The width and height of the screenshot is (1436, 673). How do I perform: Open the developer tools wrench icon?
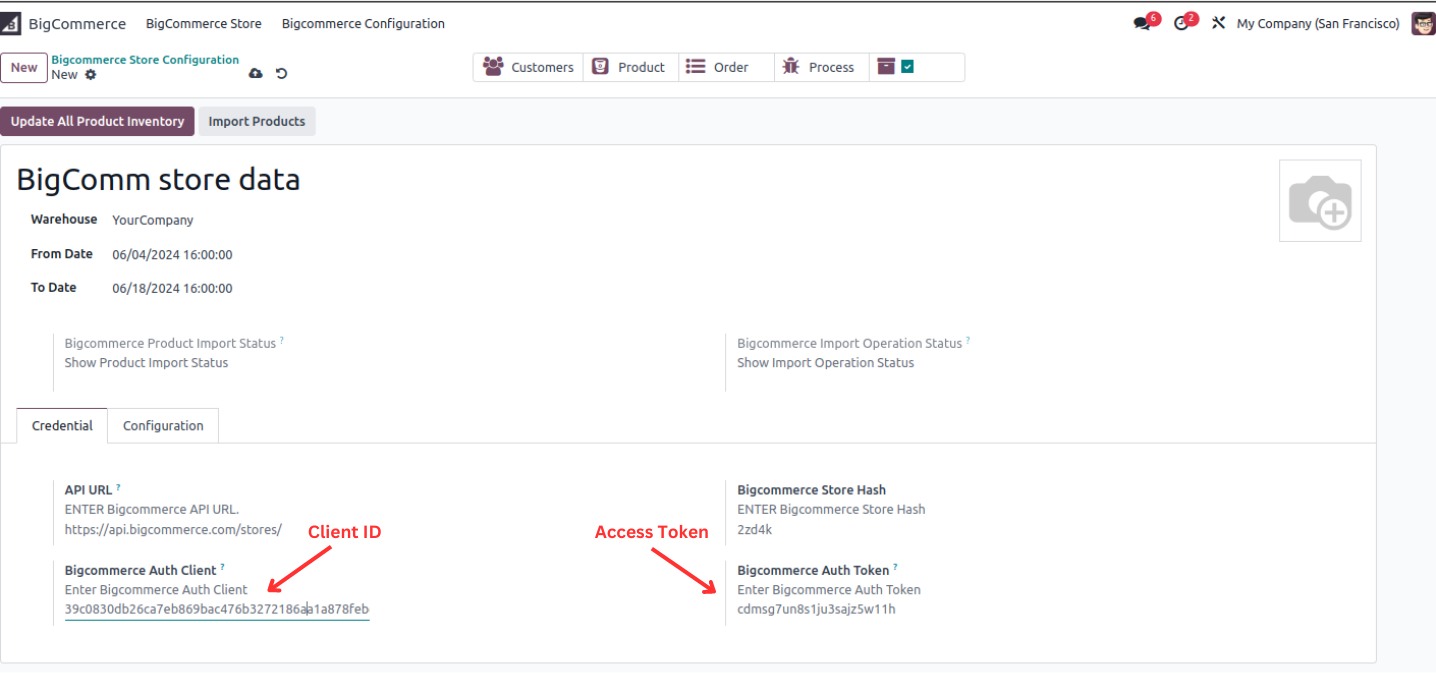pyautogui.click(x=1218, y=23)
